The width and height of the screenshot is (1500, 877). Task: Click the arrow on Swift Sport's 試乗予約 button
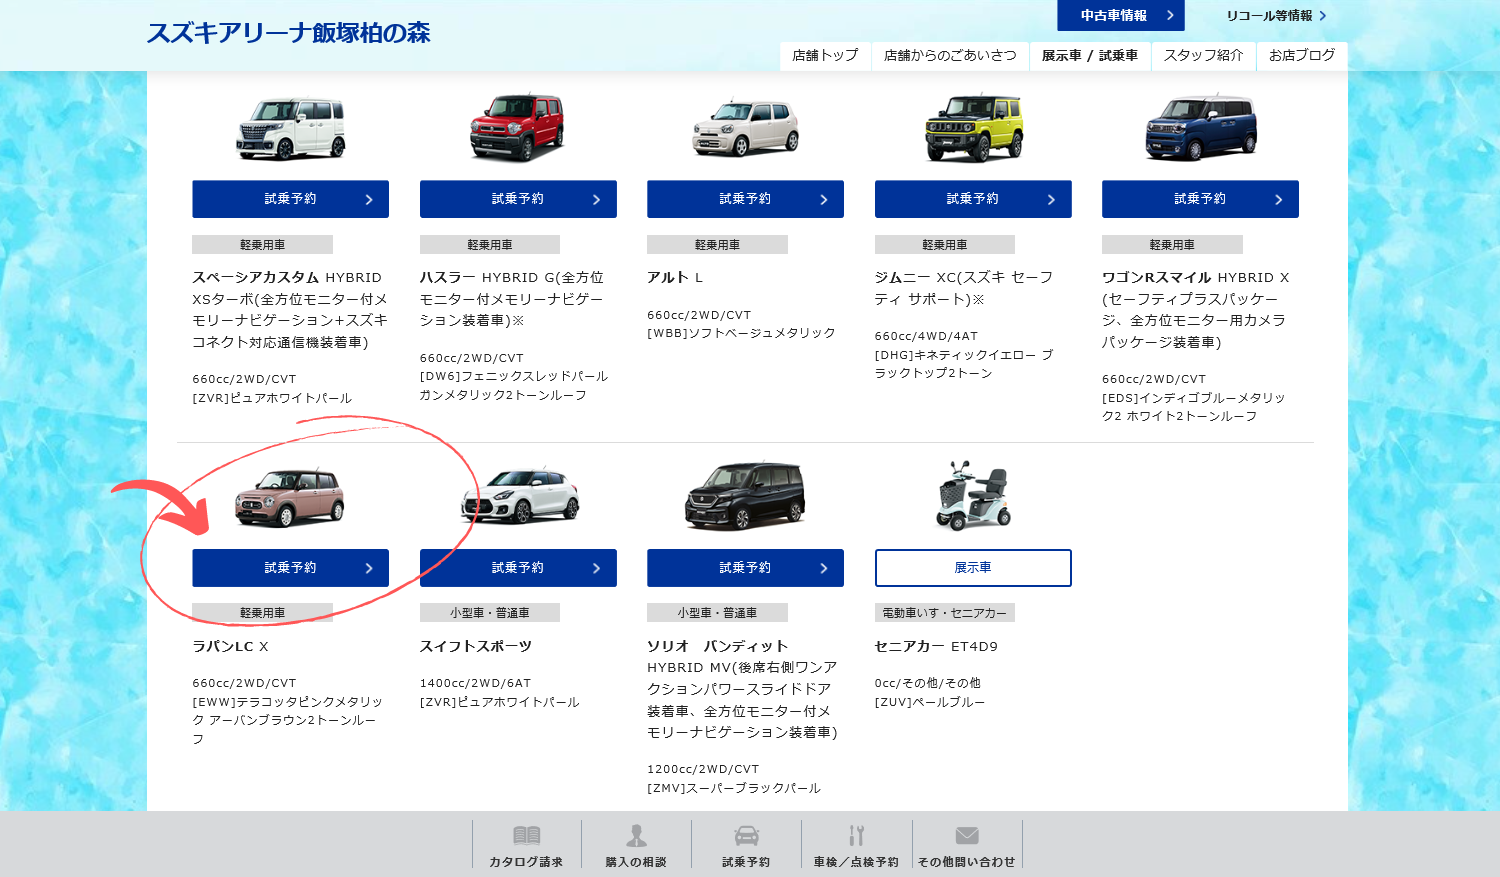click(x=596, y=568)
